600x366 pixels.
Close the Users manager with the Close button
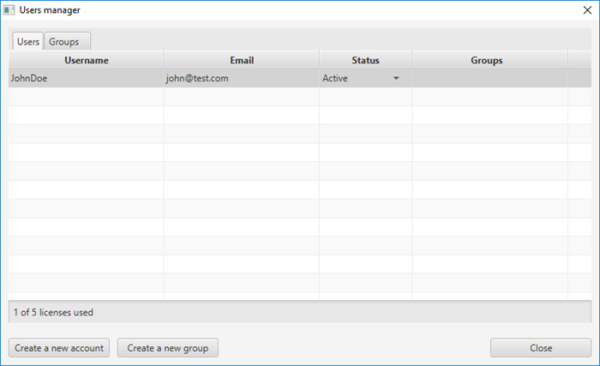[541, 348]
